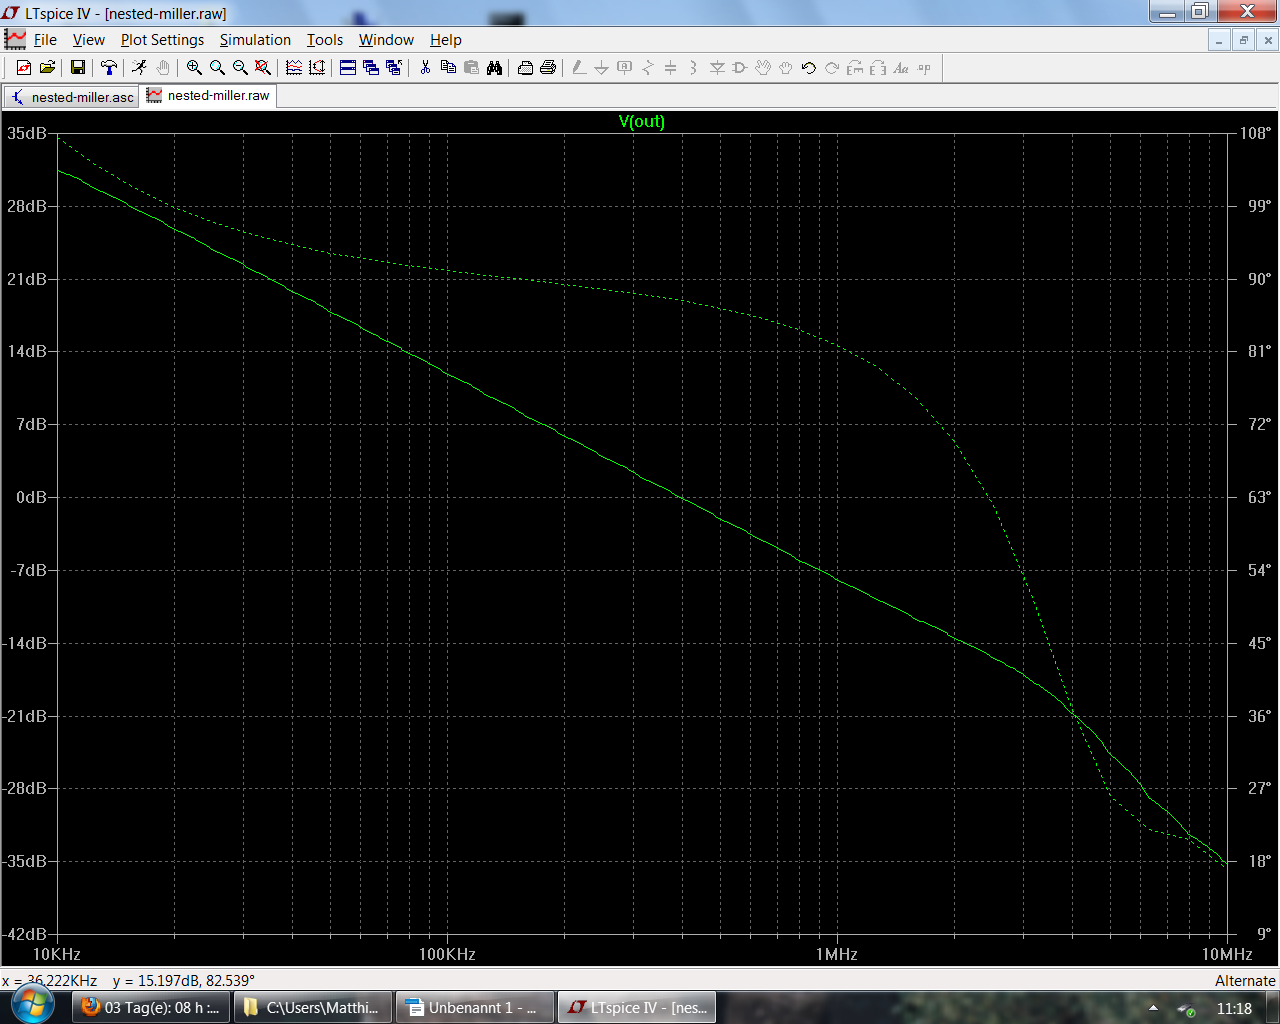Click the Pick Visible Traces icon
1280x1024 pixels.
point(317,68)
